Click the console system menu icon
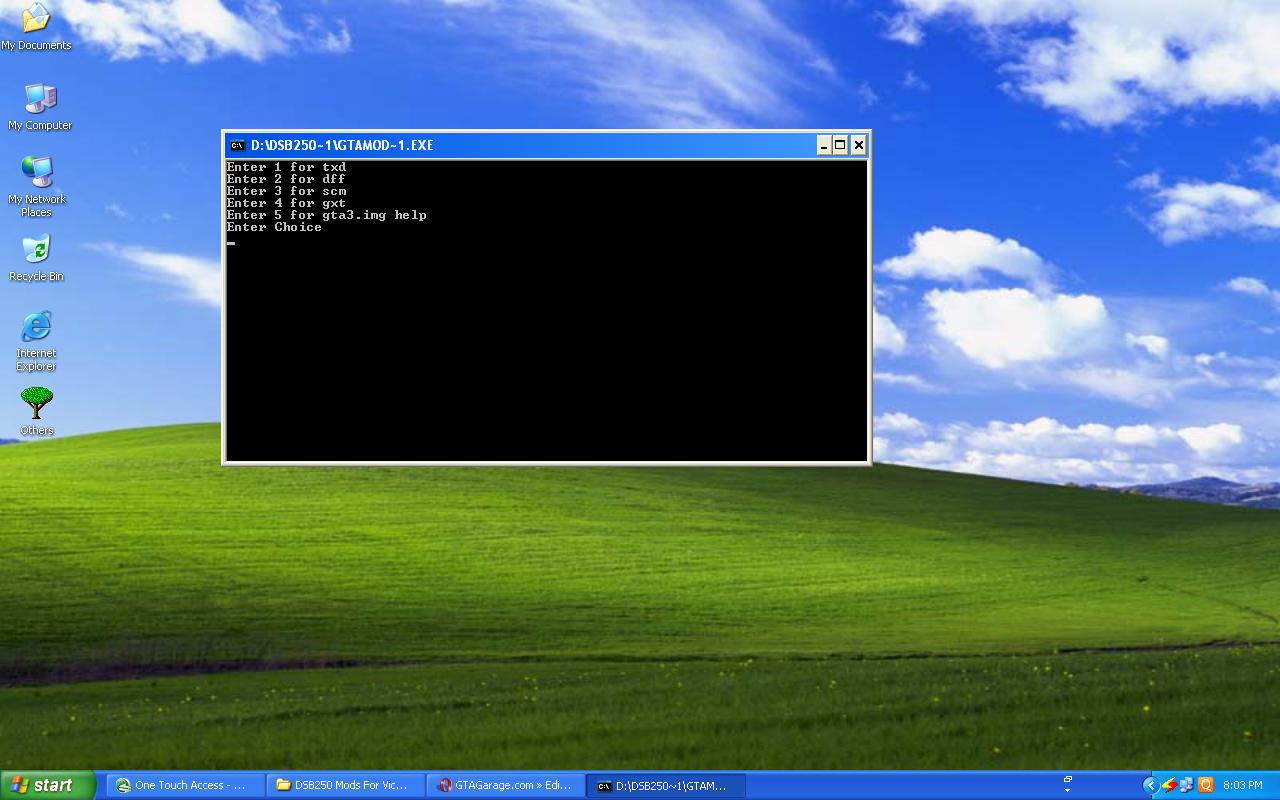This screenshot has width=1280, height=800. (x=237, y=145)
